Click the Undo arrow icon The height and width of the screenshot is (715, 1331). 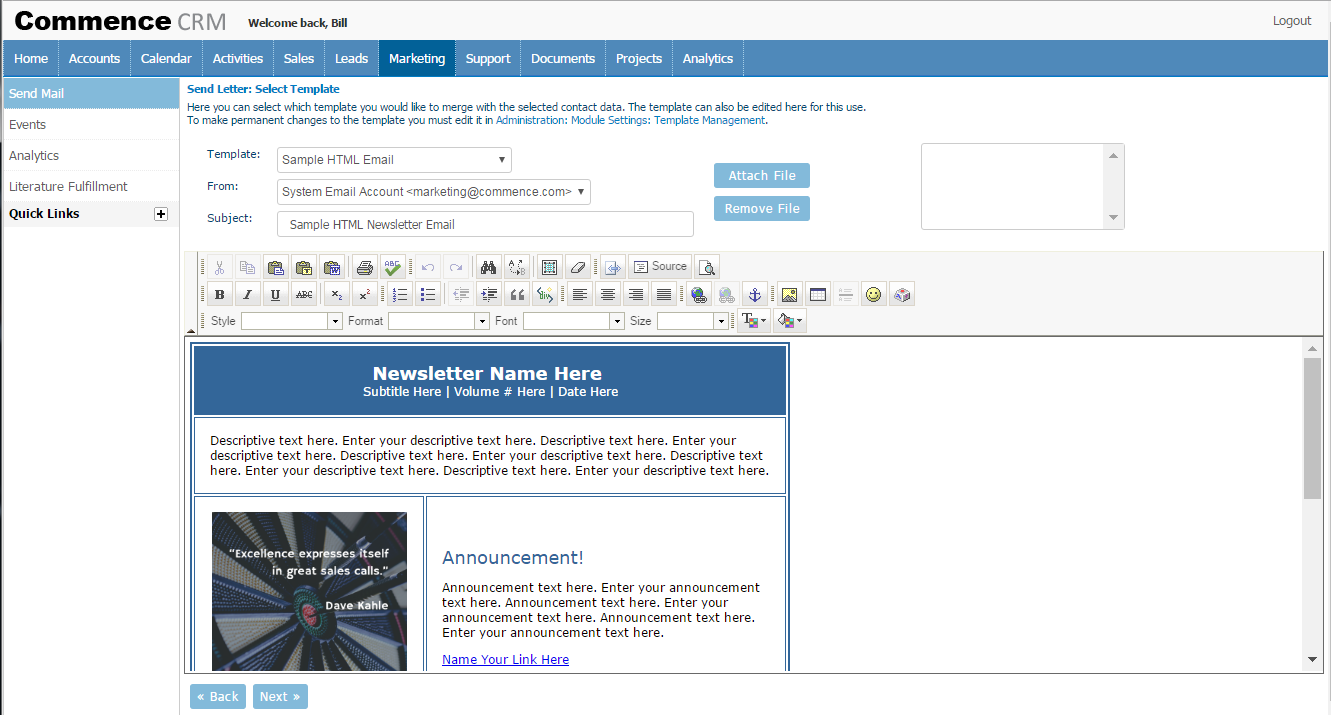click(427, 267)
